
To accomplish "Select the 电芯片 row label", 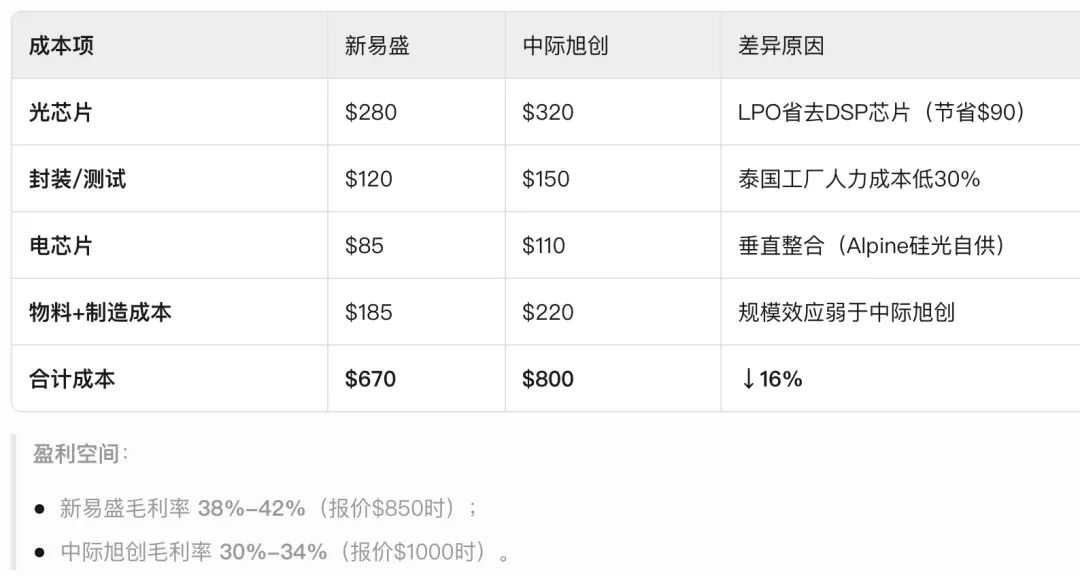I will point(61,246).
